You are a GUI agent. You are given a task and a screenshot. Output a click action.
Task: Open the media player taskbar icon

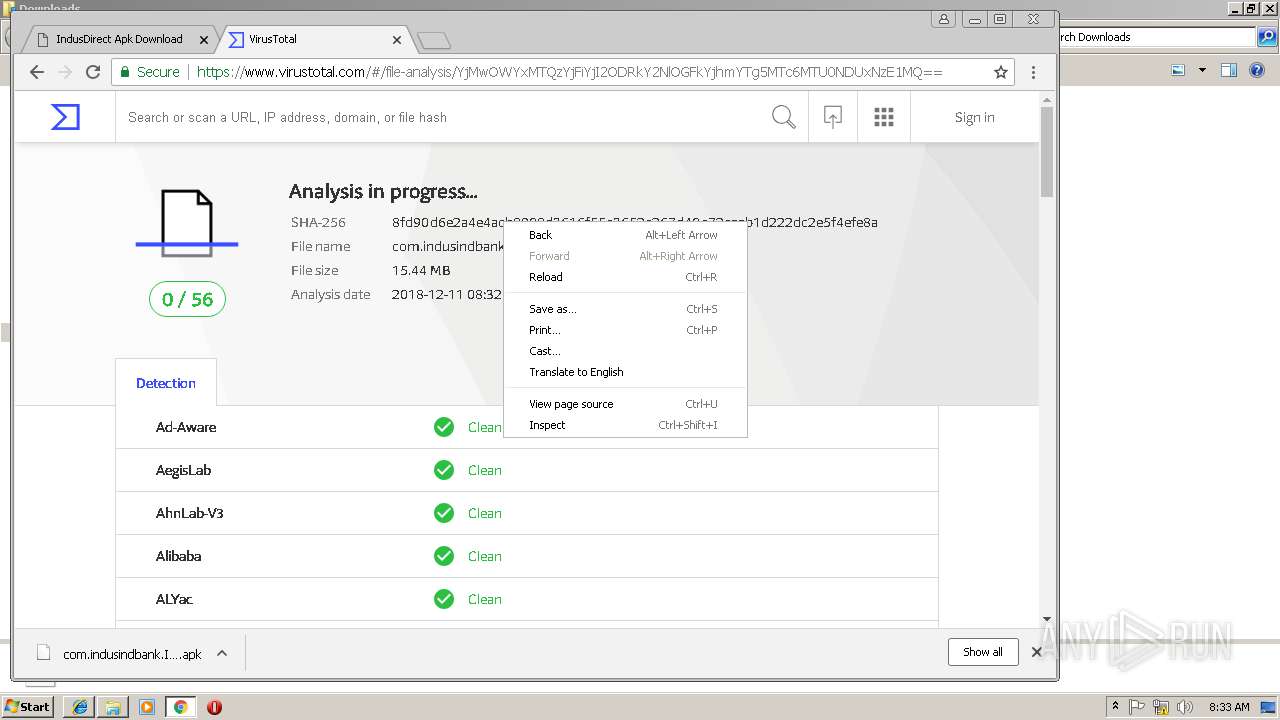pos(147,707)
